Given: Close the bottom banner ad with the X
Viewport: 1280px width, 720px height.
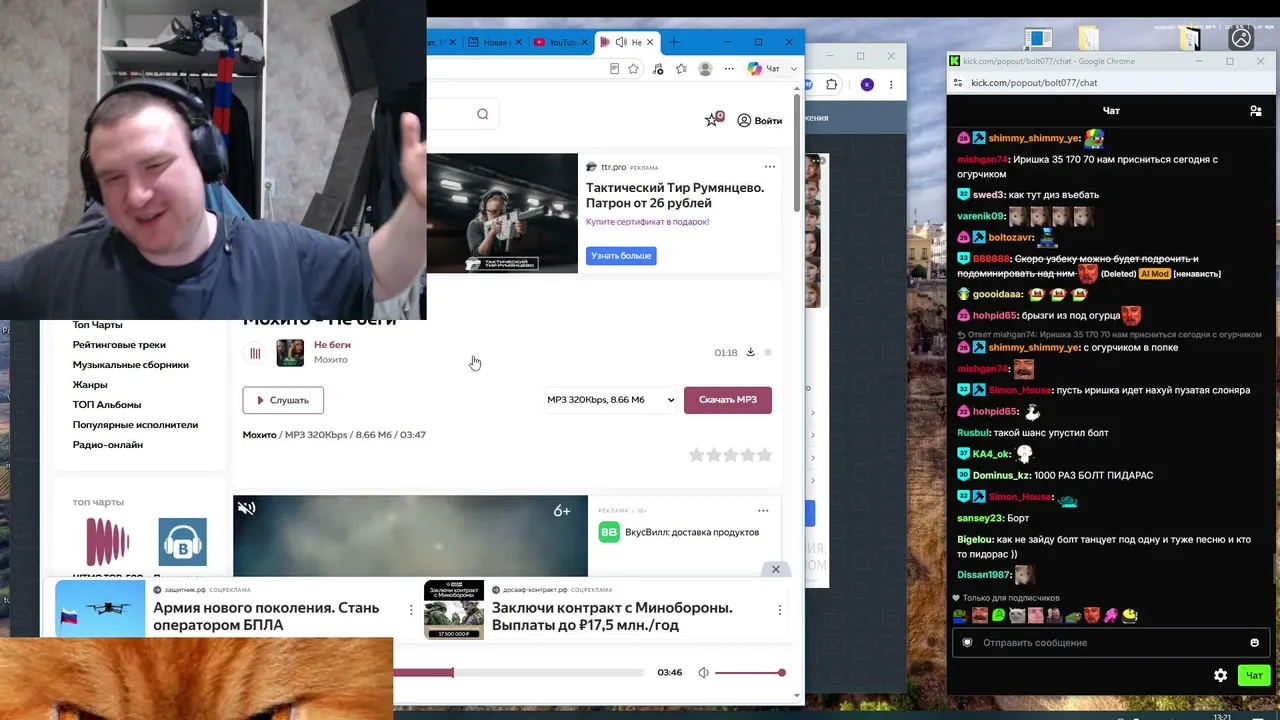Looking at the screenshot, I should [775, 569].
